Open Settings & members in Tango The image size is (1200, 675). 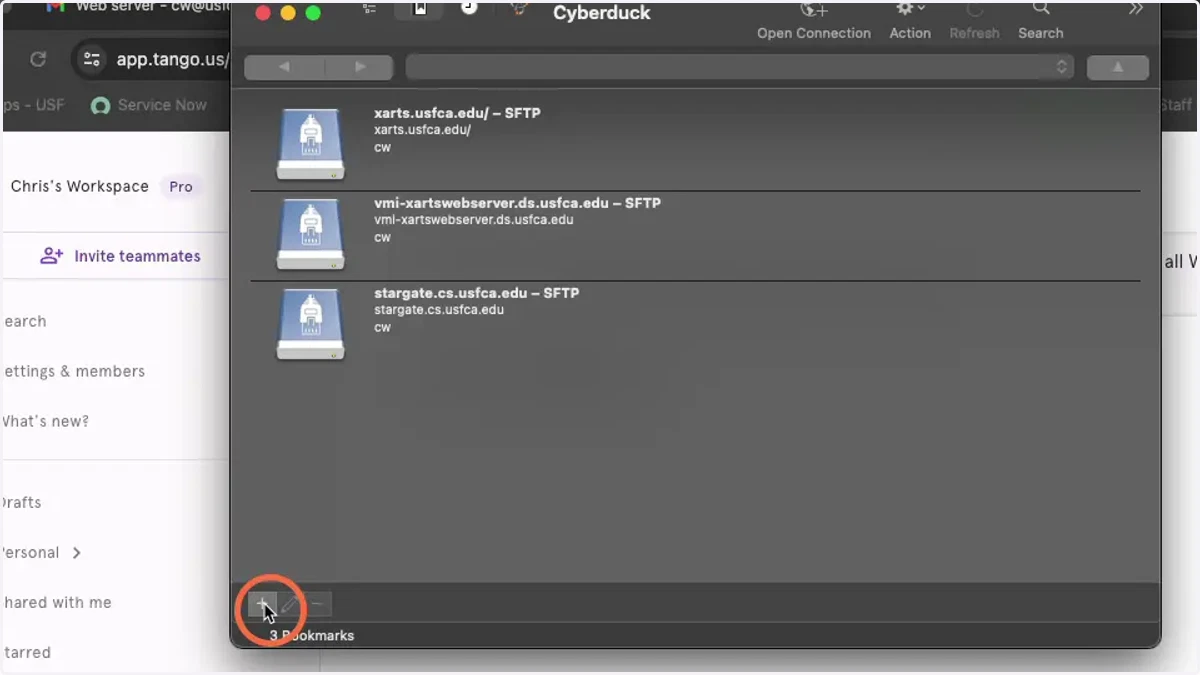point(74,371)
